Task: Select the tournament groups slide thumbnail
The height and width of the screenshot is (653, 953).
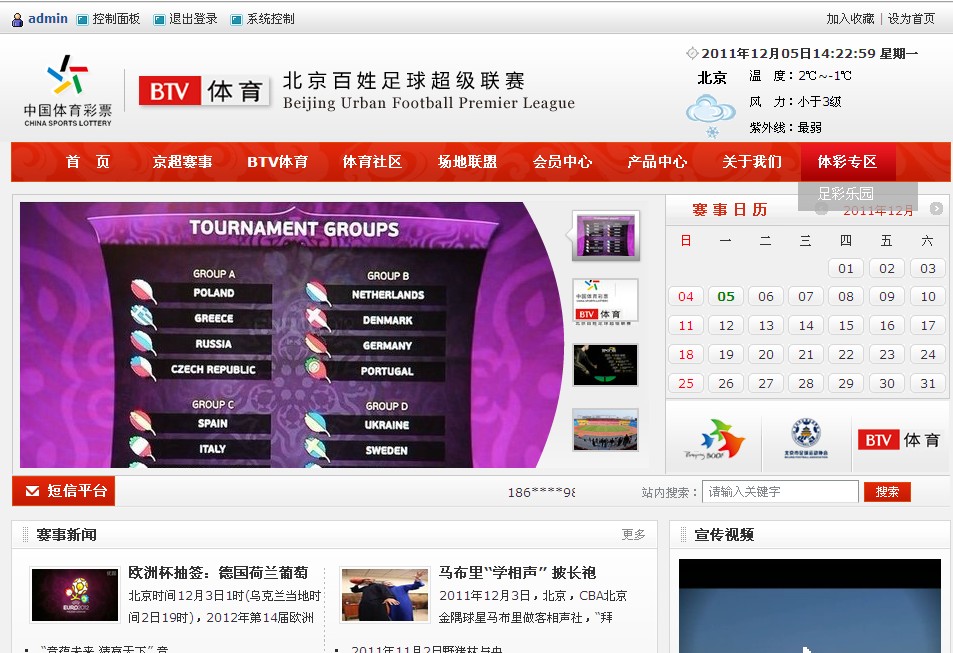Action: [606, 235]
